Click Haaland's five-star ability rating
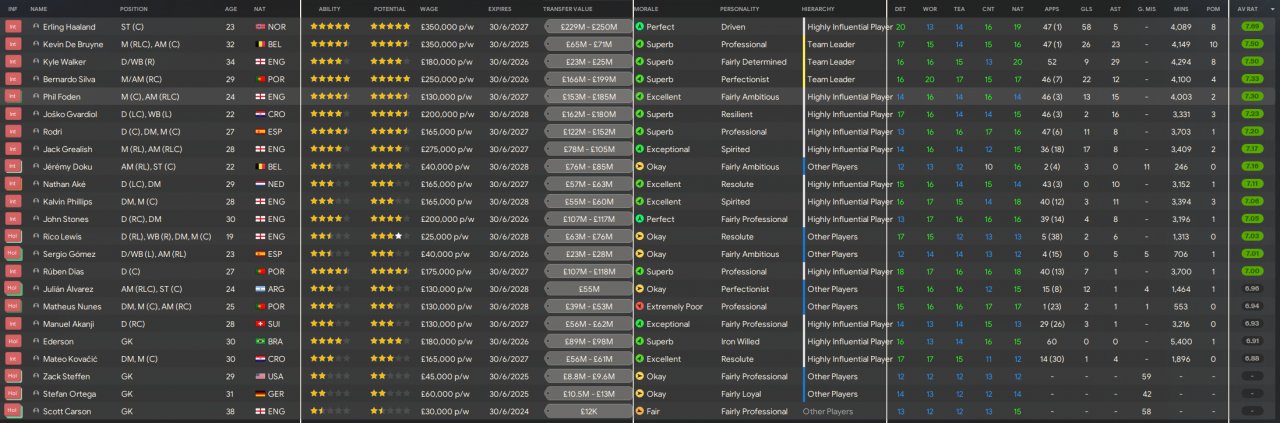1280x423 pixels. [330, 27]
